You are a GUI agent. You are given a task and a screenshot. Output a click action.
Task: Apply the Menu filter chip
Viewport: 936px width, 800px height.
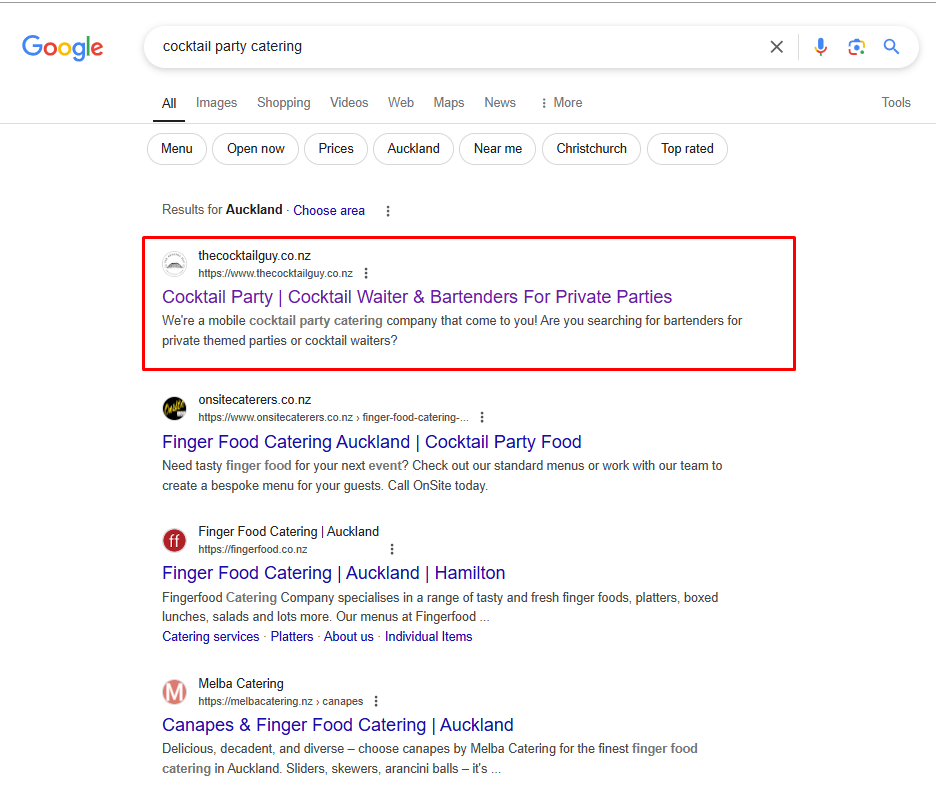point(177,149)
